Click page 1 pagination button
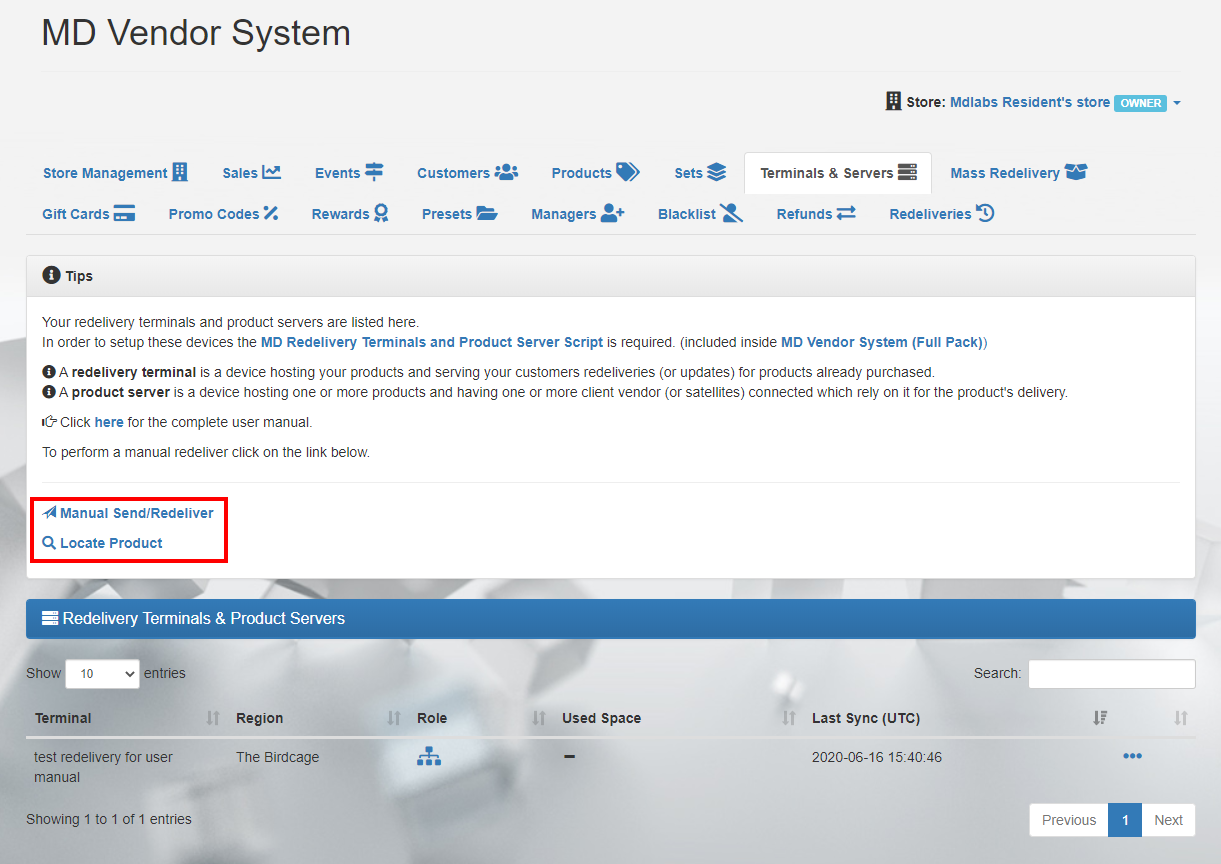 1125,820
